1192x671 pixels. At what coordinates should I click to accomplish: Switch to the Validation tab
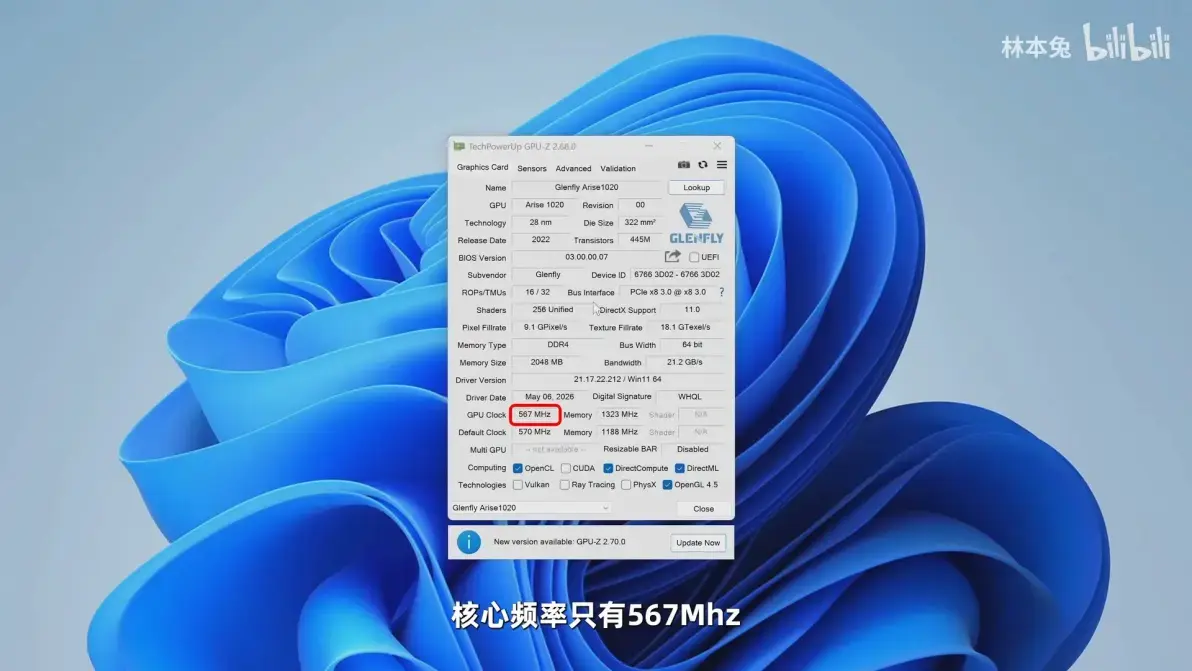(x=618, y=169)
